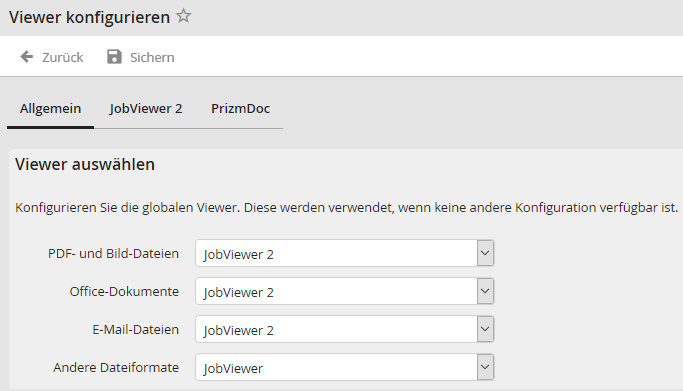Switch to the Allgemein tab
This screenshot has height=391, width=683.
[51, 108]
